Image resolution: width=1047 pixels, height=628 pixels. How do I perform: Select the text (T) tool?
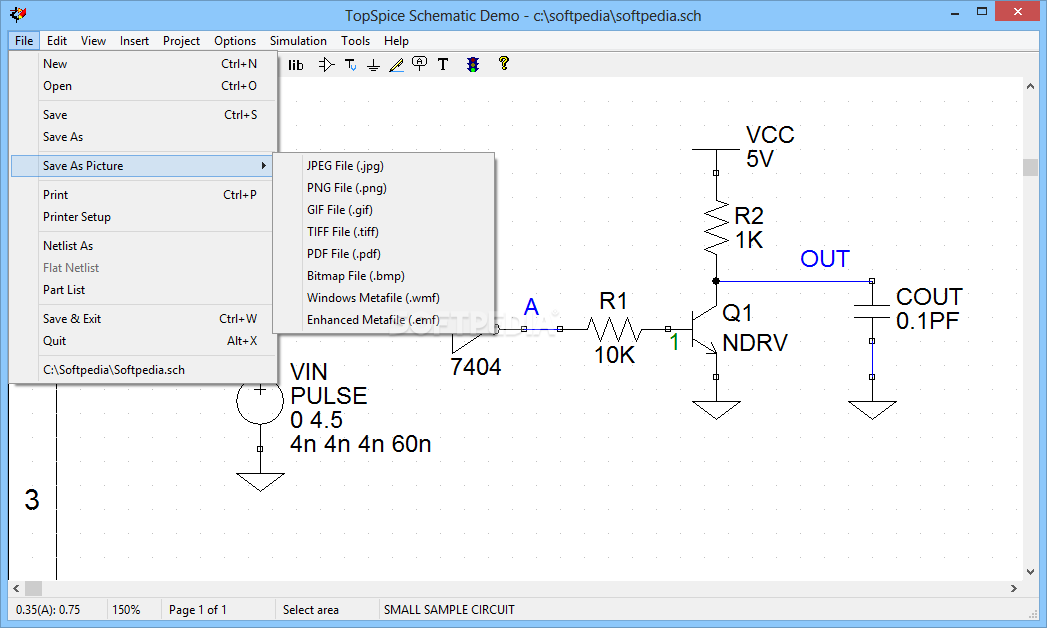coord(443,64)
